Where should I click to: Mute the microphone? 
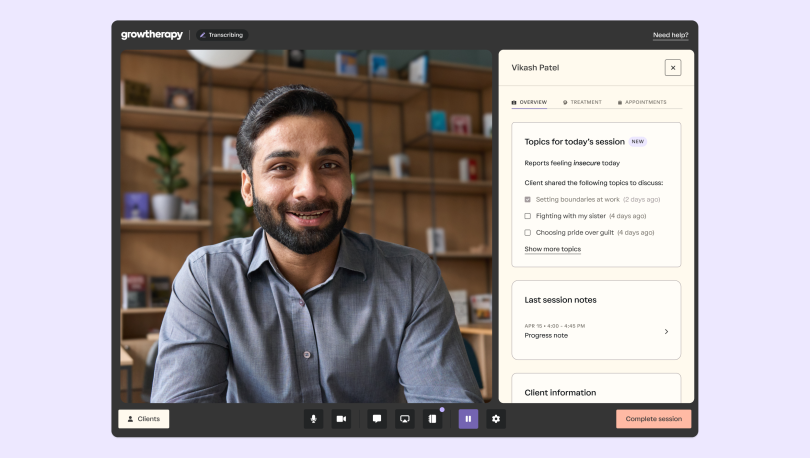click(x=313, y=419)
